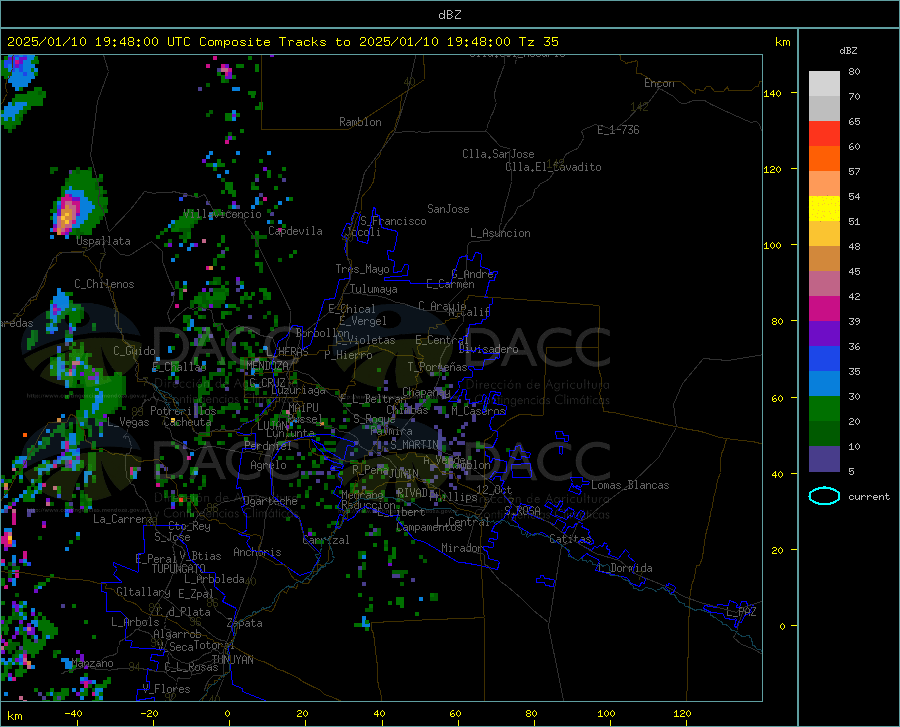Click the green 20-30 dBZ swatch

(x=824, y=409)
